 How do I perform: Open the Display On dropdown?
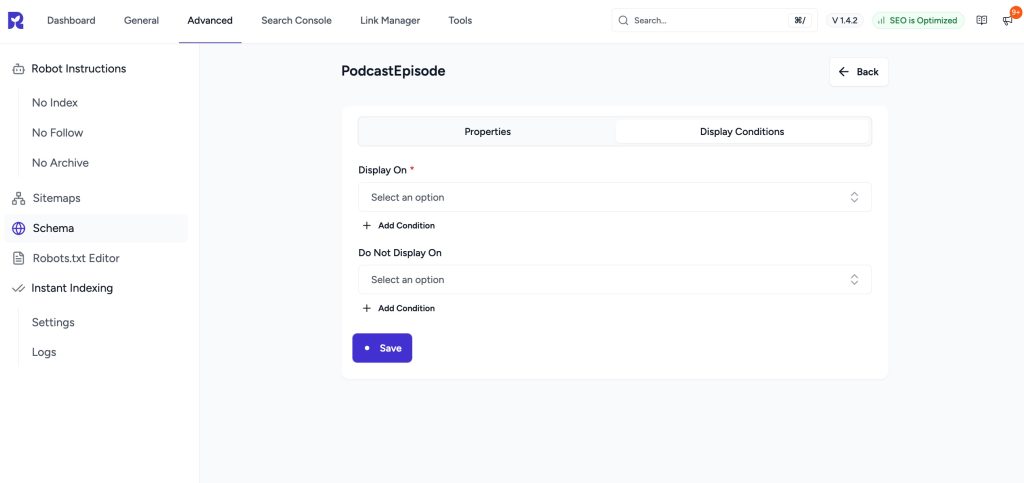pos(614,198)
